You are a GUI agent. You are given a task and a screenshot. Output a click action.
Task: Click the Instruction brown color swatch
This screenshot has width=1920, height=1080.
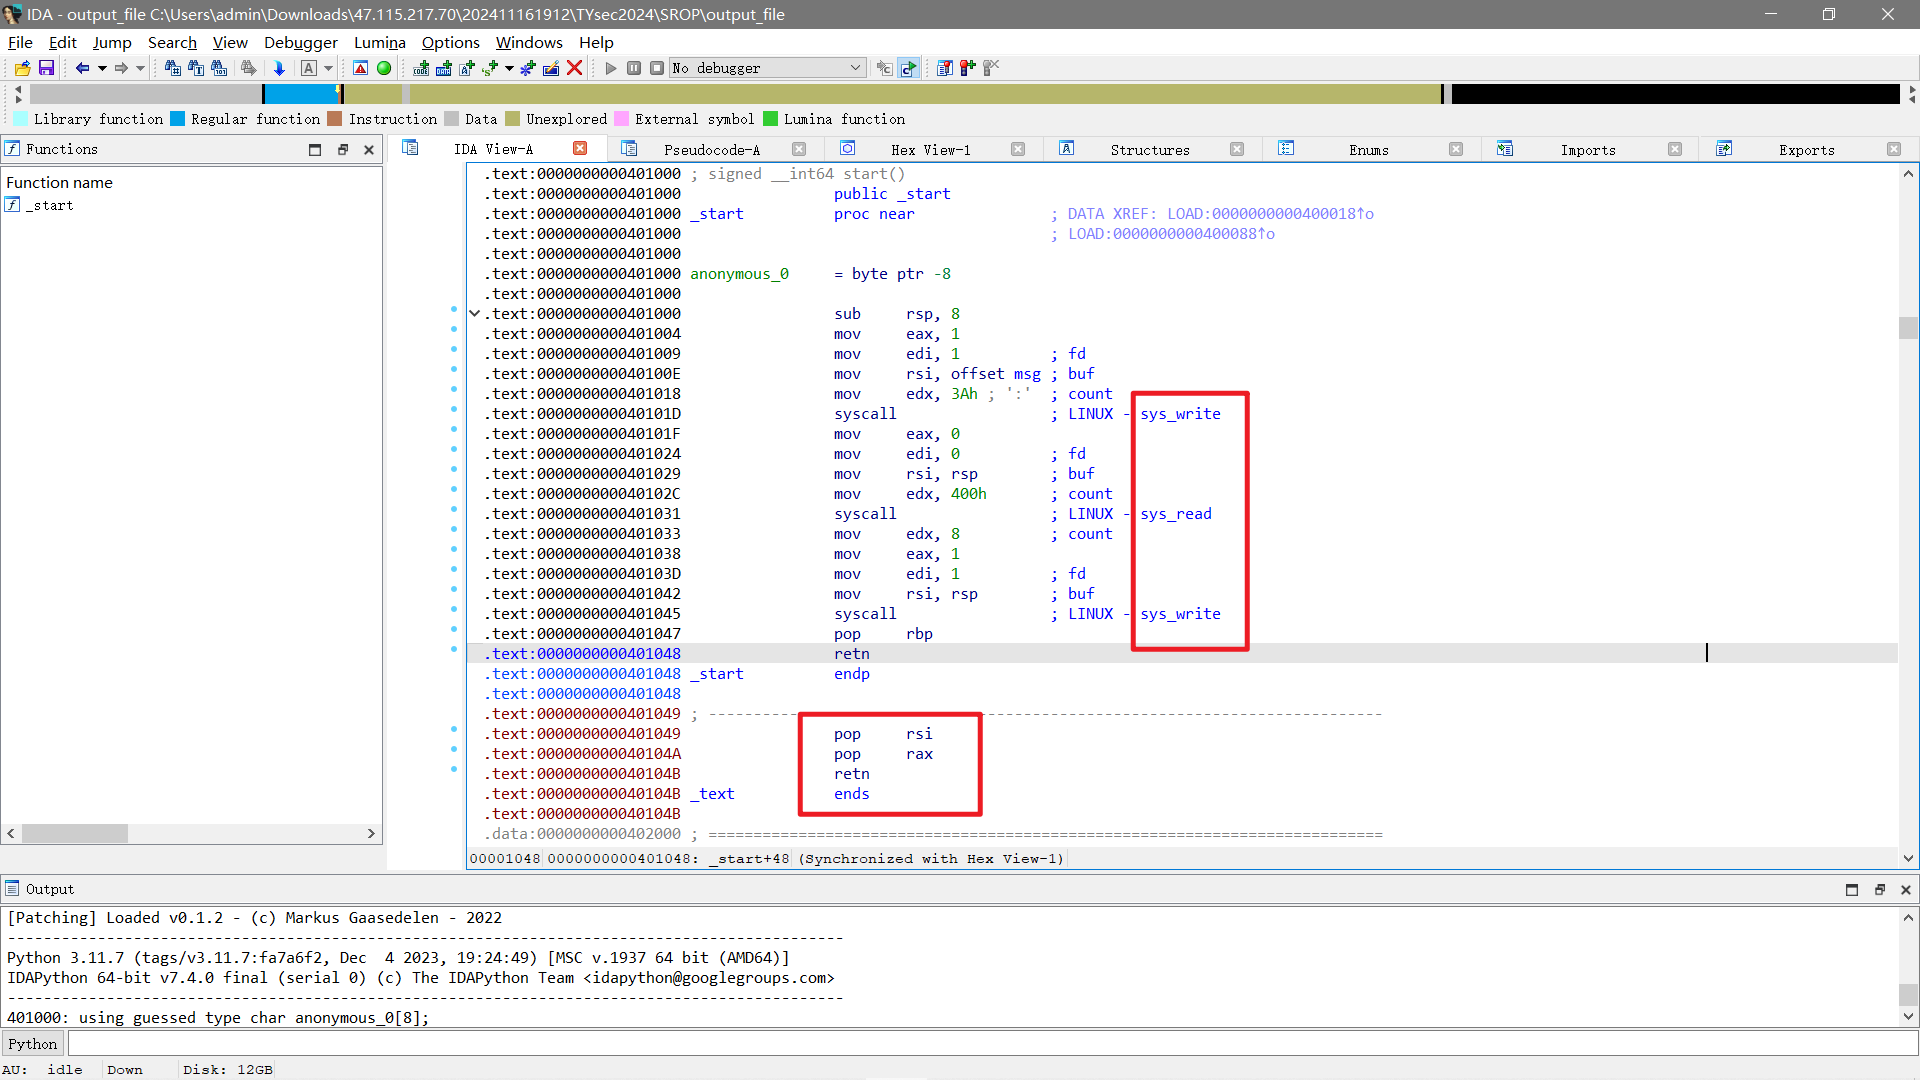tap(335, 119)
